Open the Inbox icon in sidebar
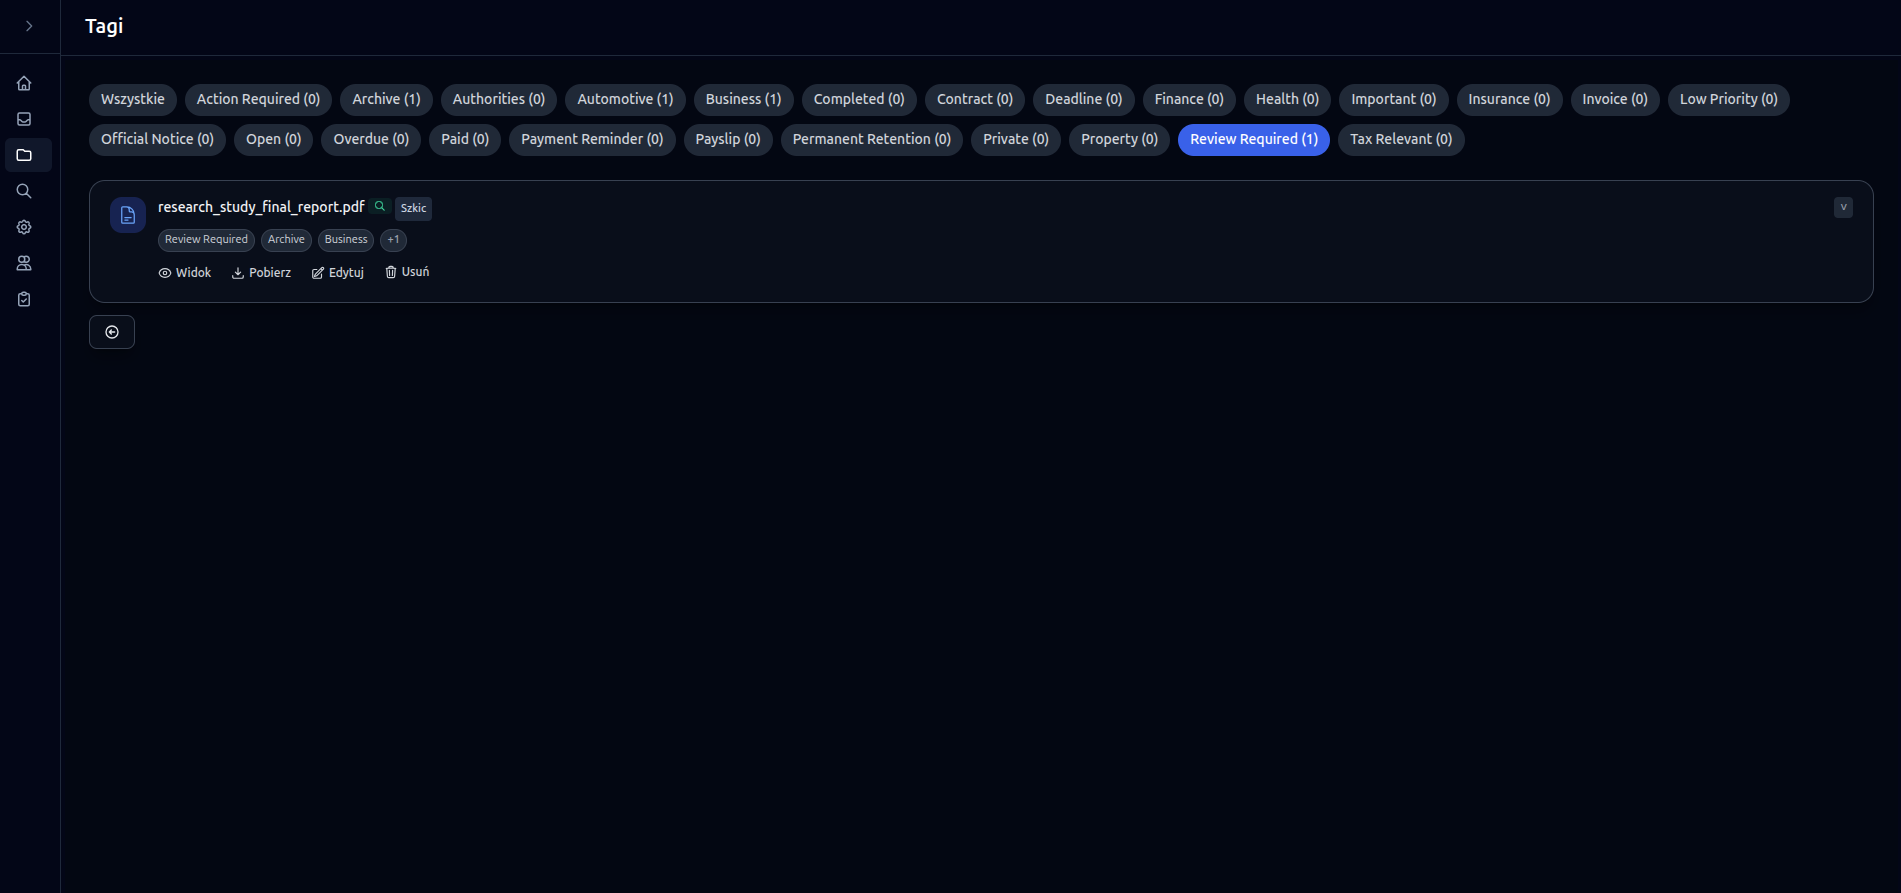Screen dimensions: 1901x893 24,119
